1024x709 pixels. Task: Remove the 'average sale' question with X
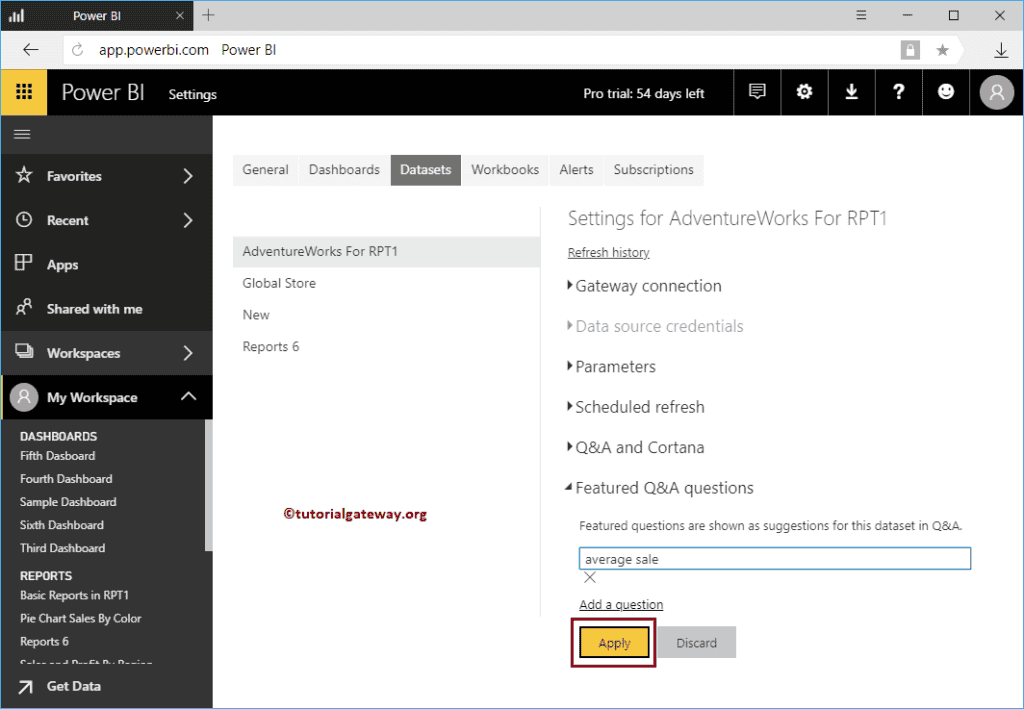point(590,578)
